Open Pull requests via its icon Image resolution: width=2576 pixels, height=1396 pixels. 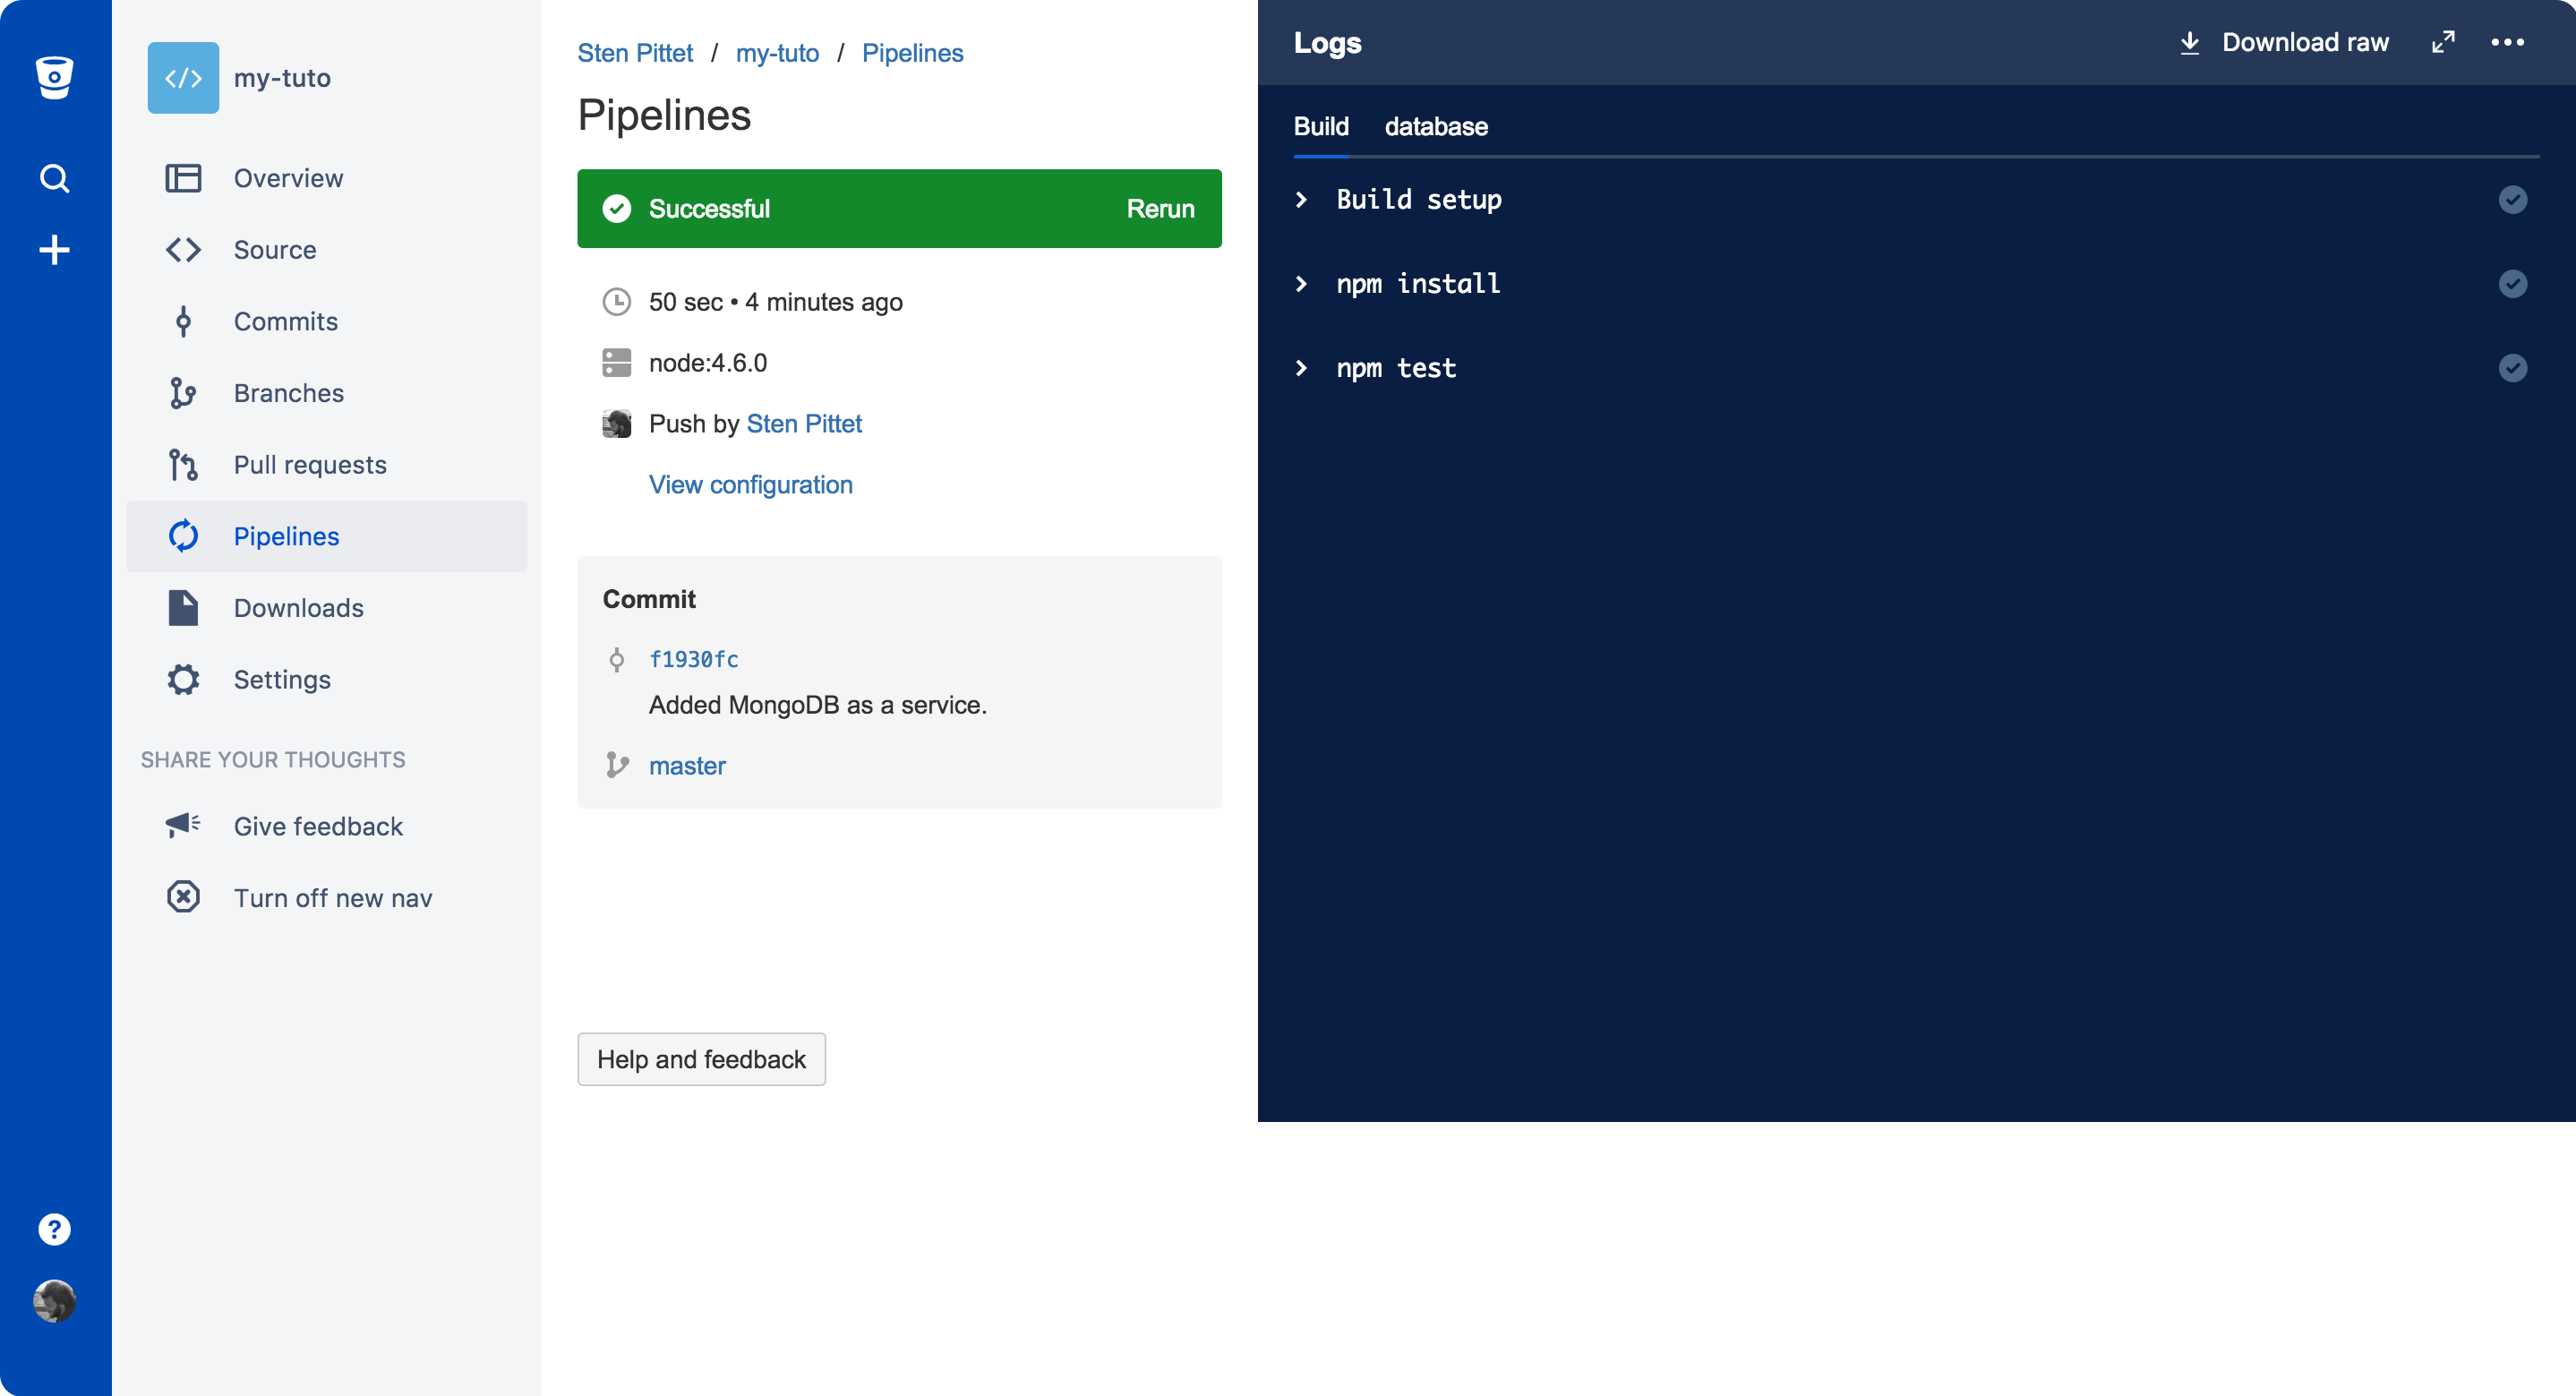183,464
